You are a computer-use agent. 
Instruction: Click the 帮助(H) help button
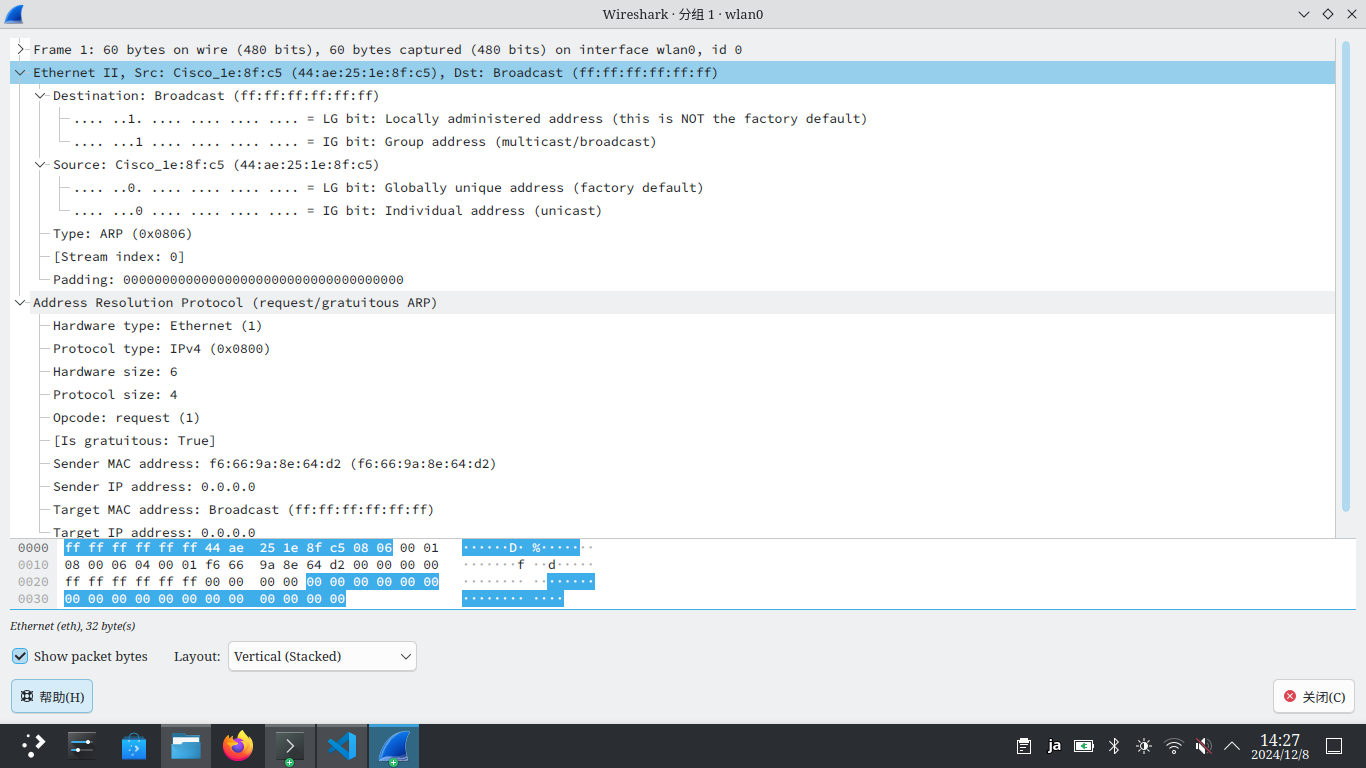[x=52, y=697]
